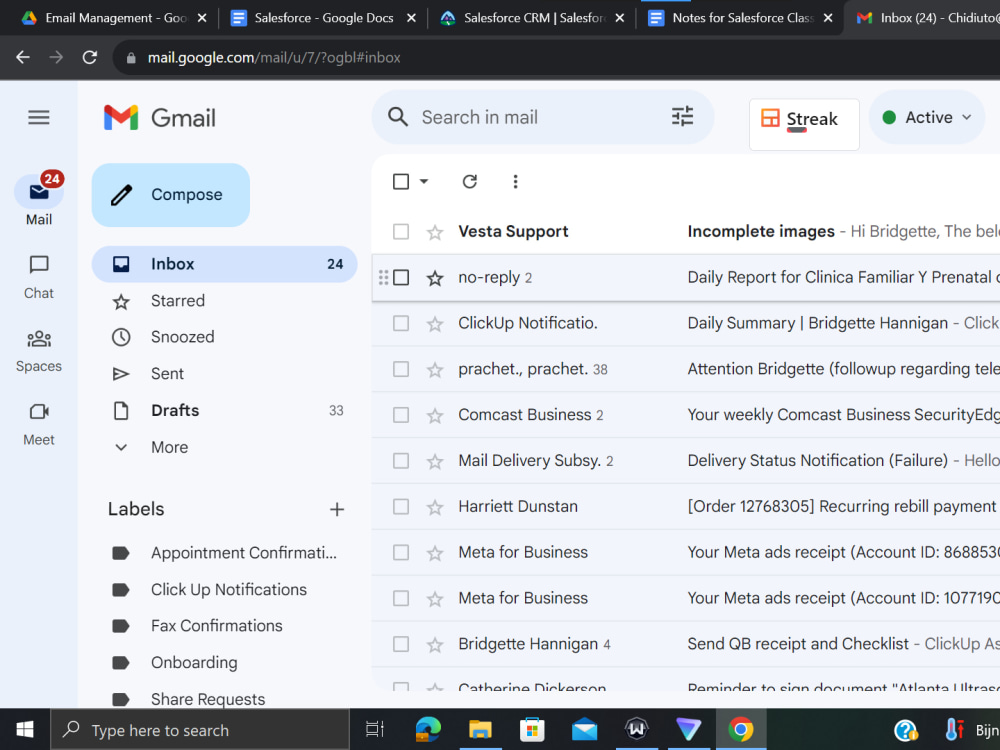
Task: Open File Explorer from taskbar
Action: [480, 730]
